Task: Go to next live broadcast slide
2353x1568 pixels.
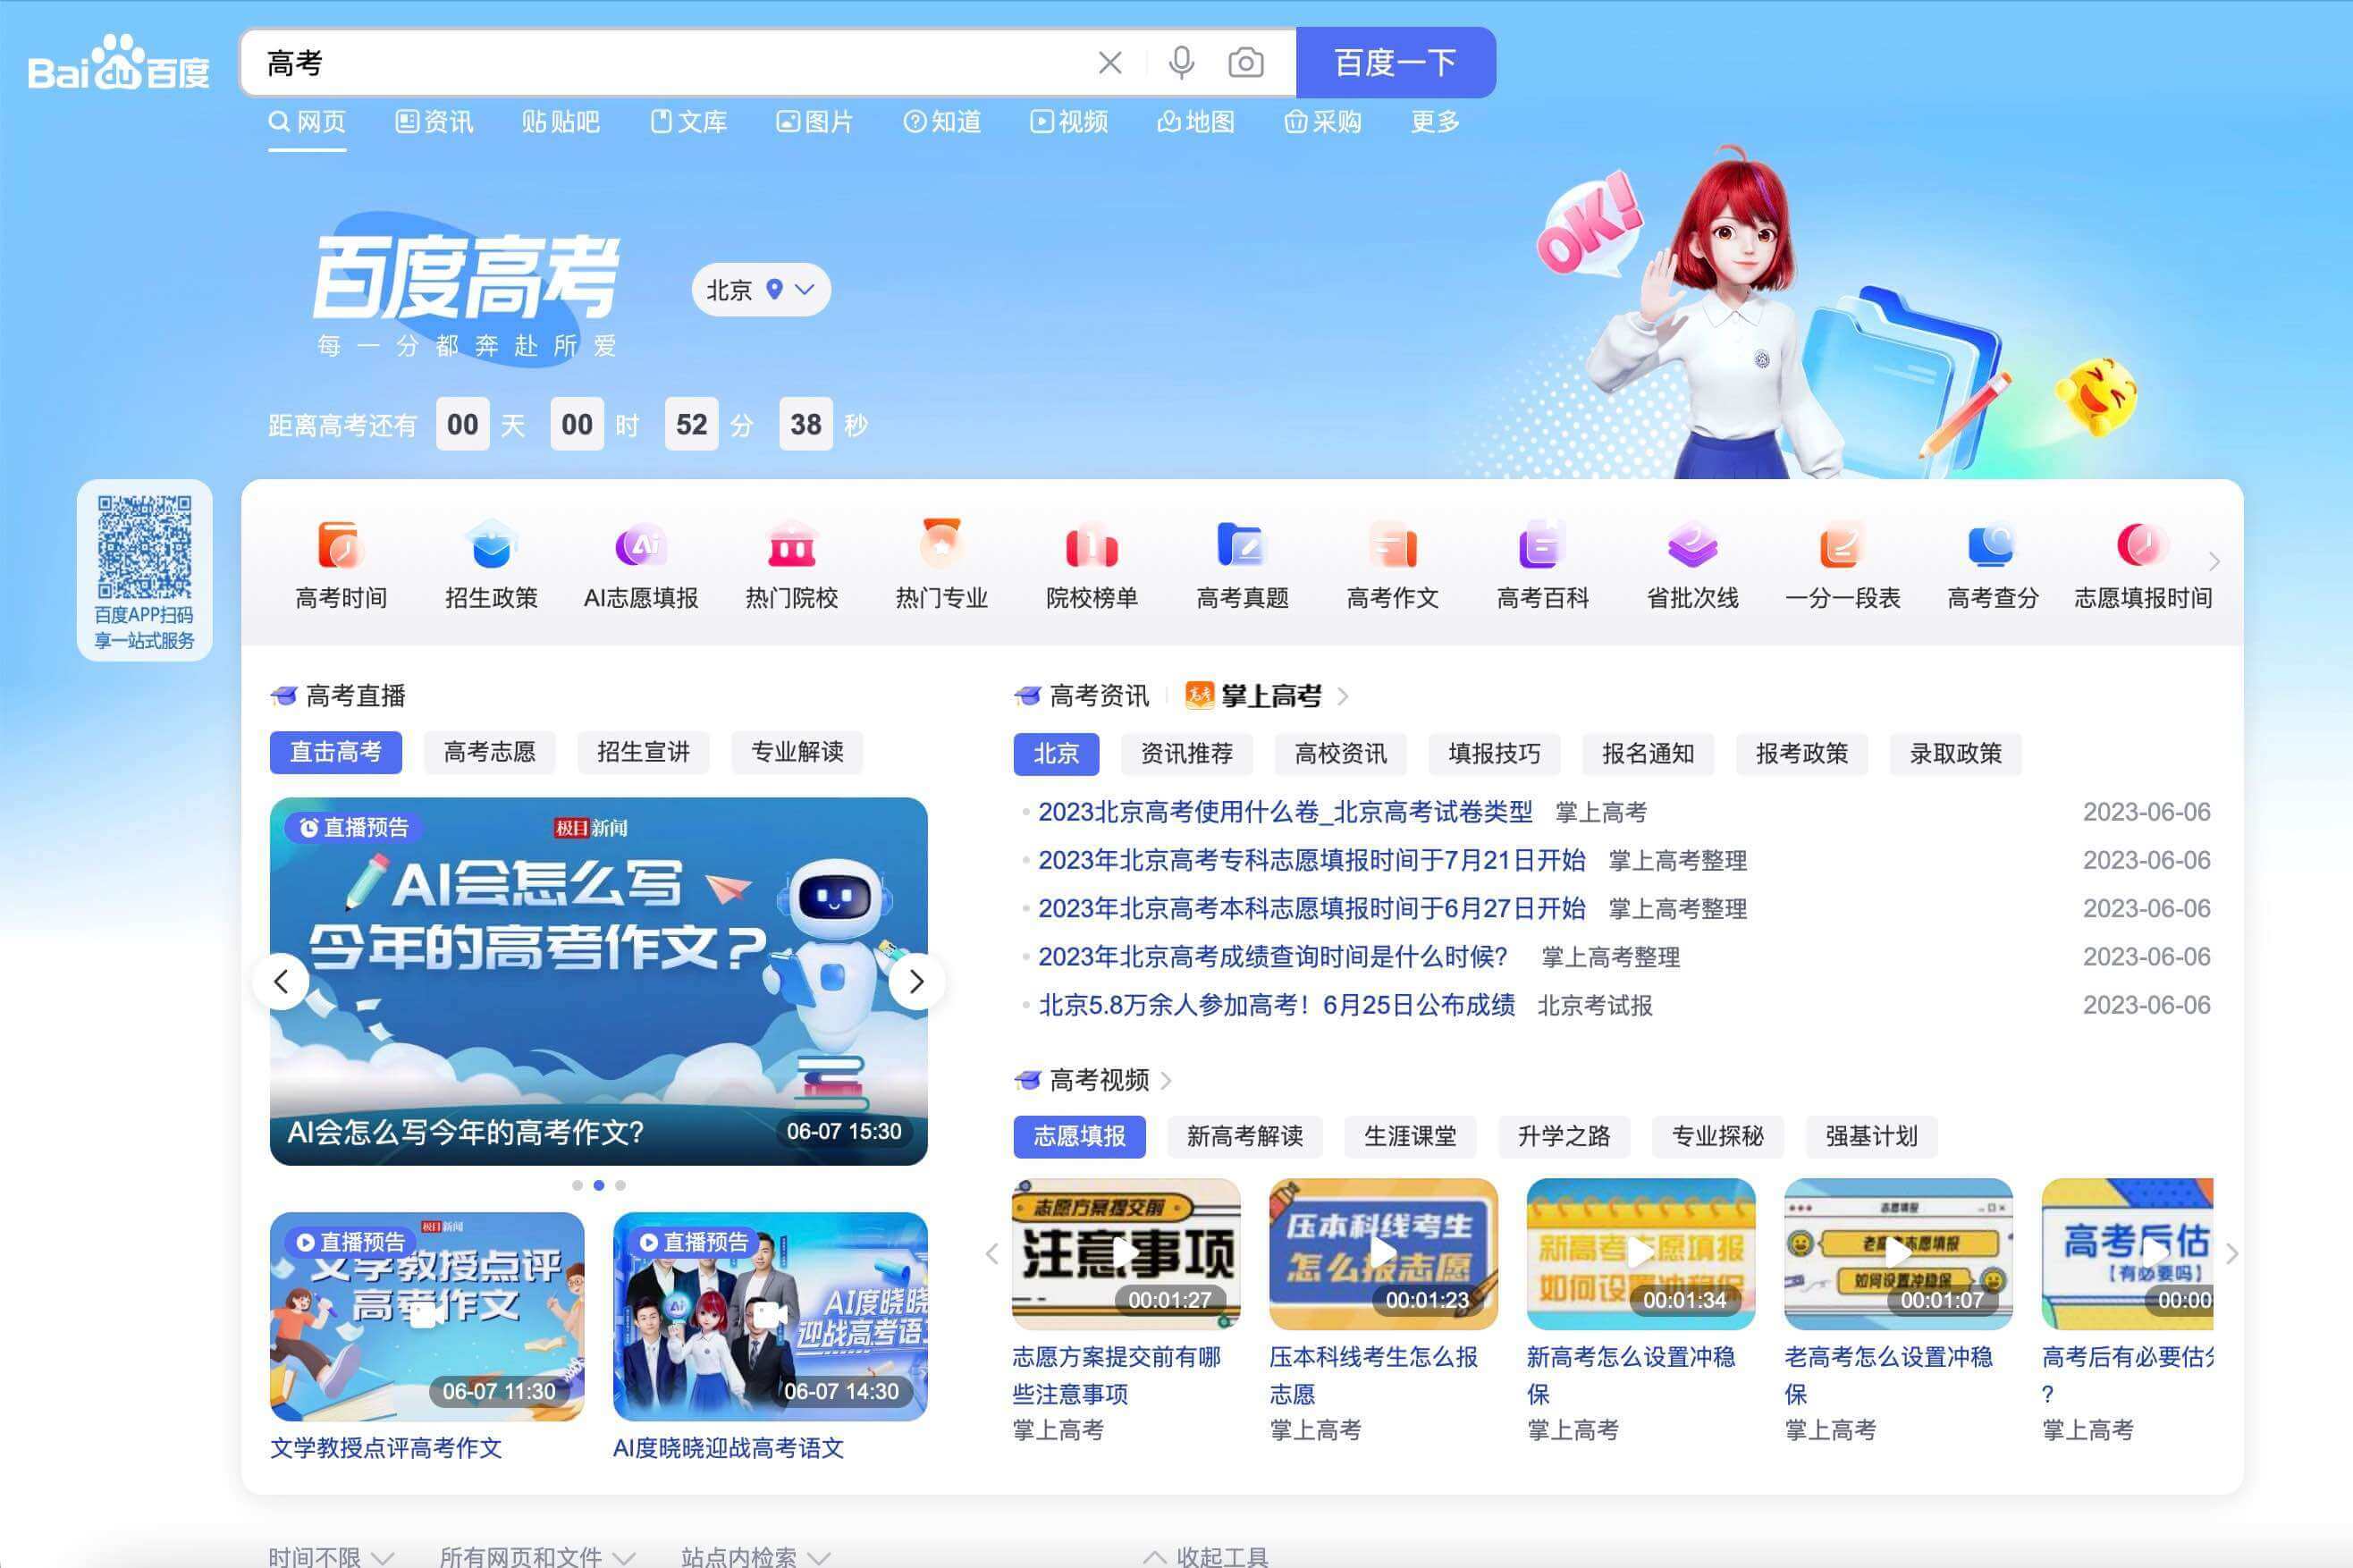Action: pos(916,981)
